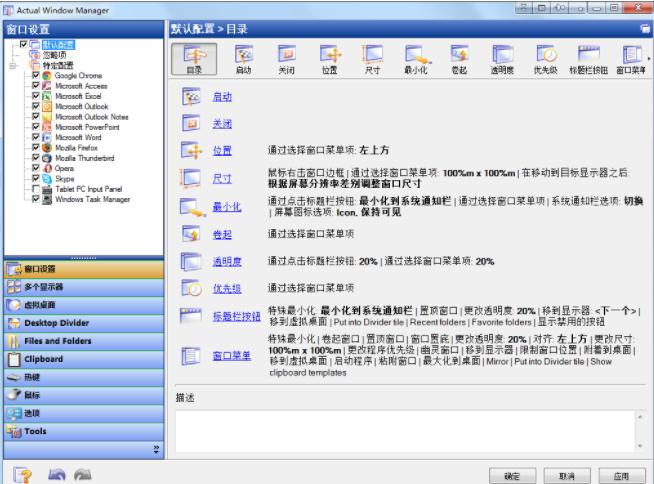Click the icon beside the 透明度 link
This screenshot has width=654, height=484.
pos(191,262)
